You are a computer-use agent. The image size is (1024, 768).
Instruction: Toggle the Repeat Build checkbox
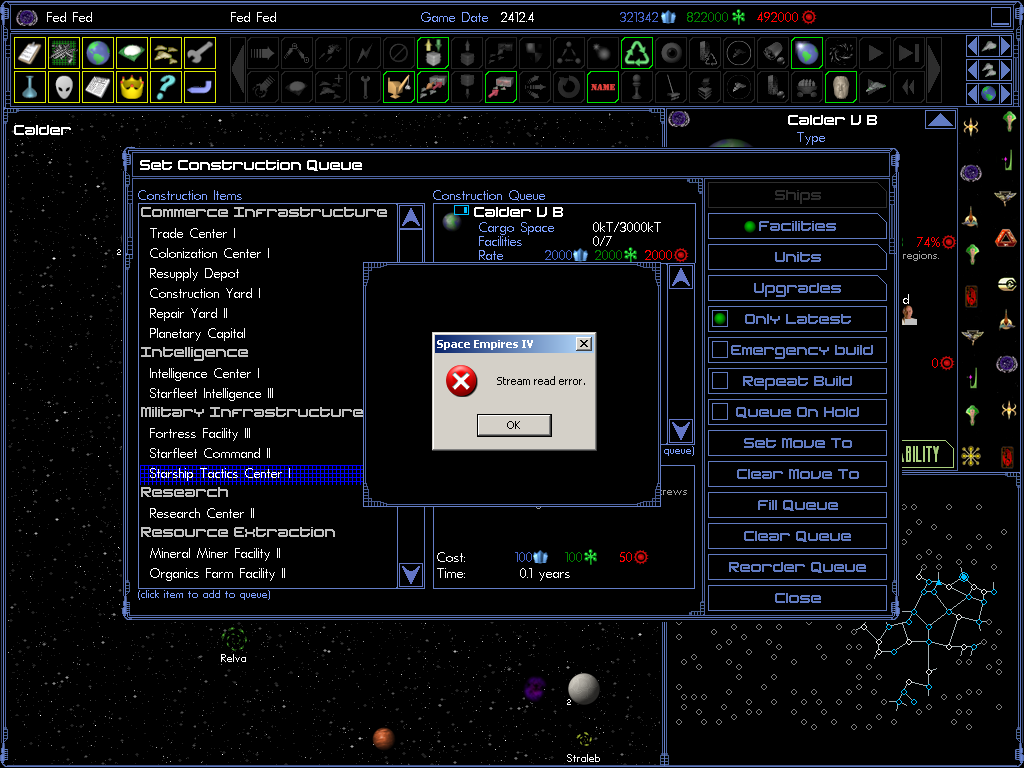719,382
